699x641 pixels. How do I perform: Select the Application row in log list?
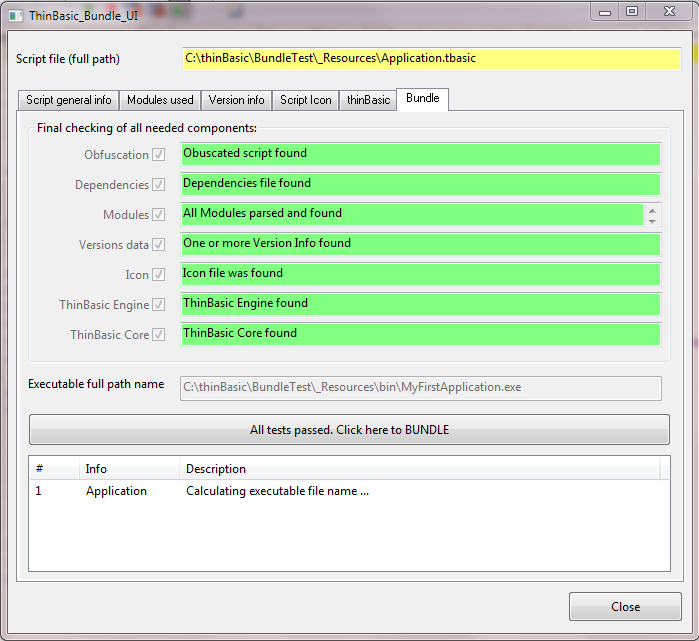point(116,491)
